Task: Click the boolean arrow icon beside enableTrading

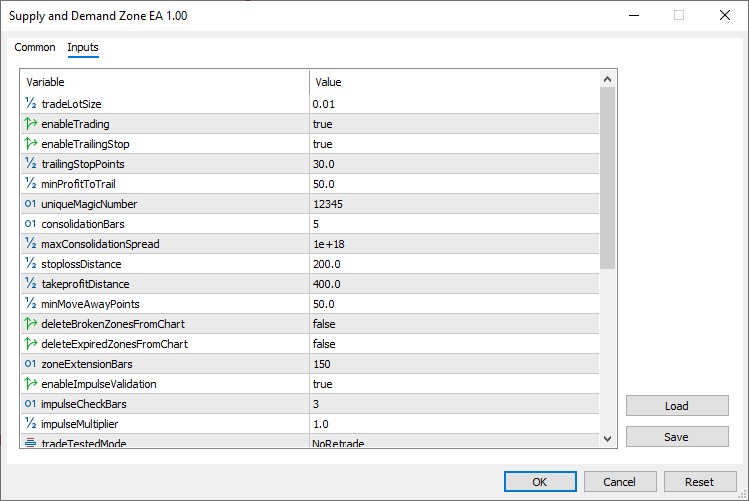Action: click(30, 124)
